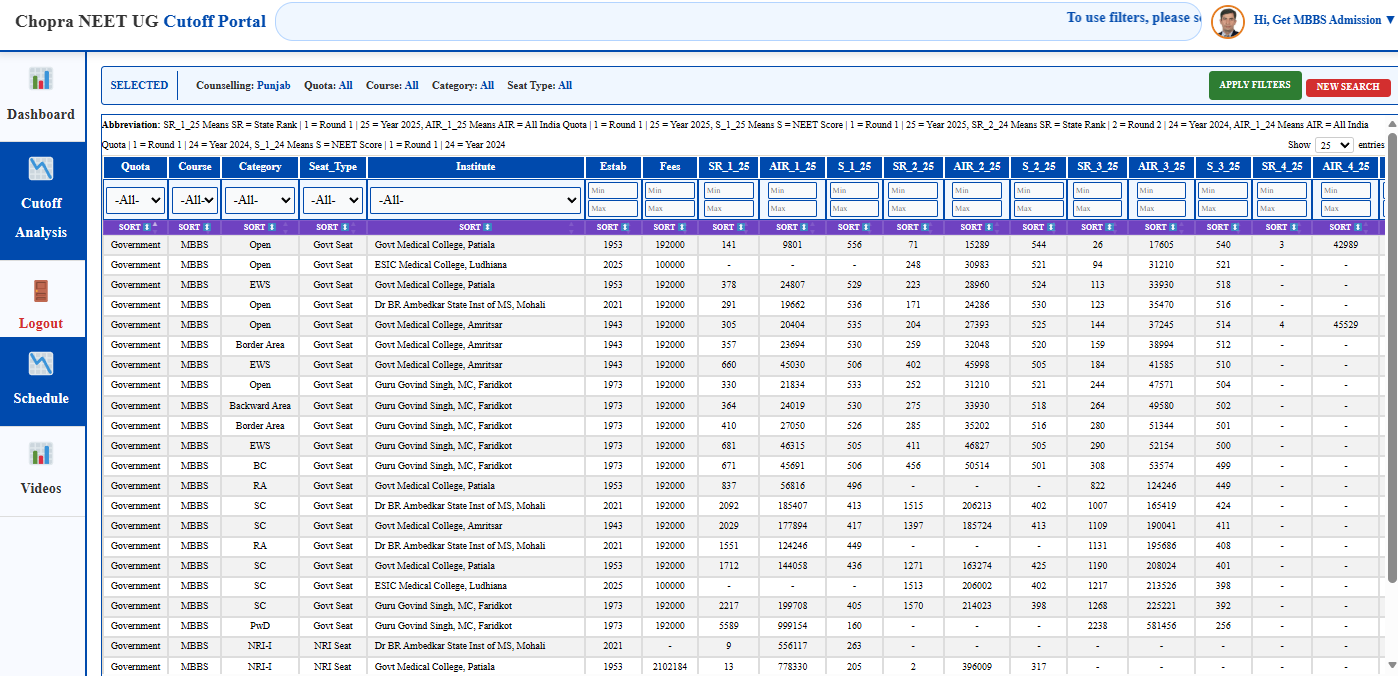Click the Logout door icon
Screen dimensions: 1398x676
[x=41, y=291]
